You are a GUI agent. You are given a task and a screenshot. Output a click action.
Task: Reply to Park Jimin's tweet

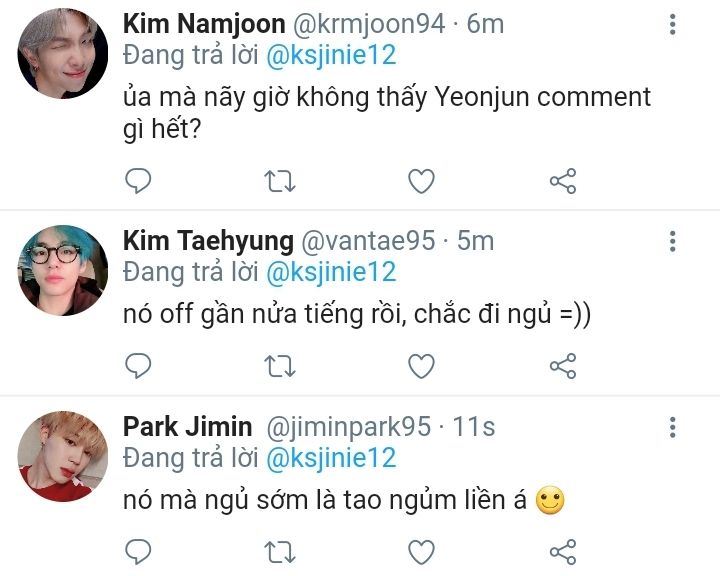138,551
